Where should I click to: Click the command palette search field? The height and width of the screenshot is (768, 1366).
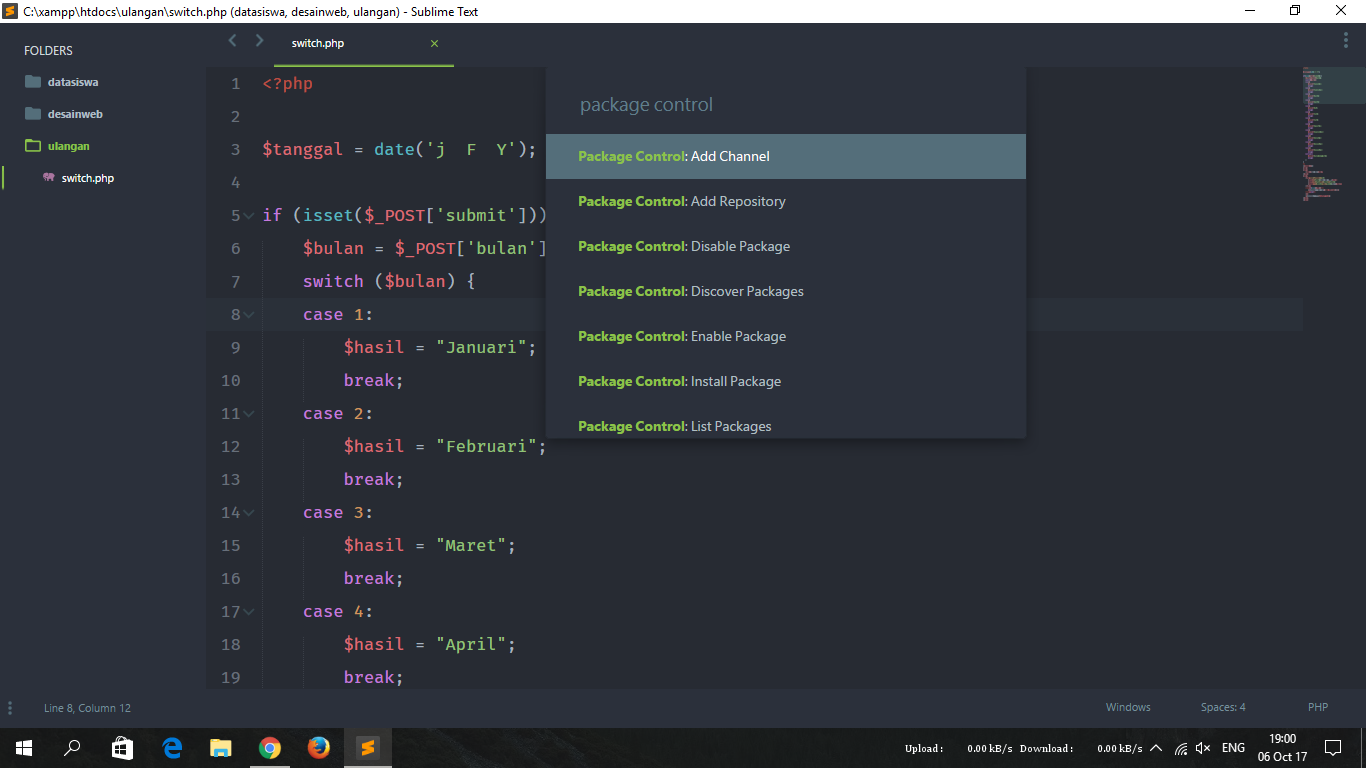(x=786, y=105)
